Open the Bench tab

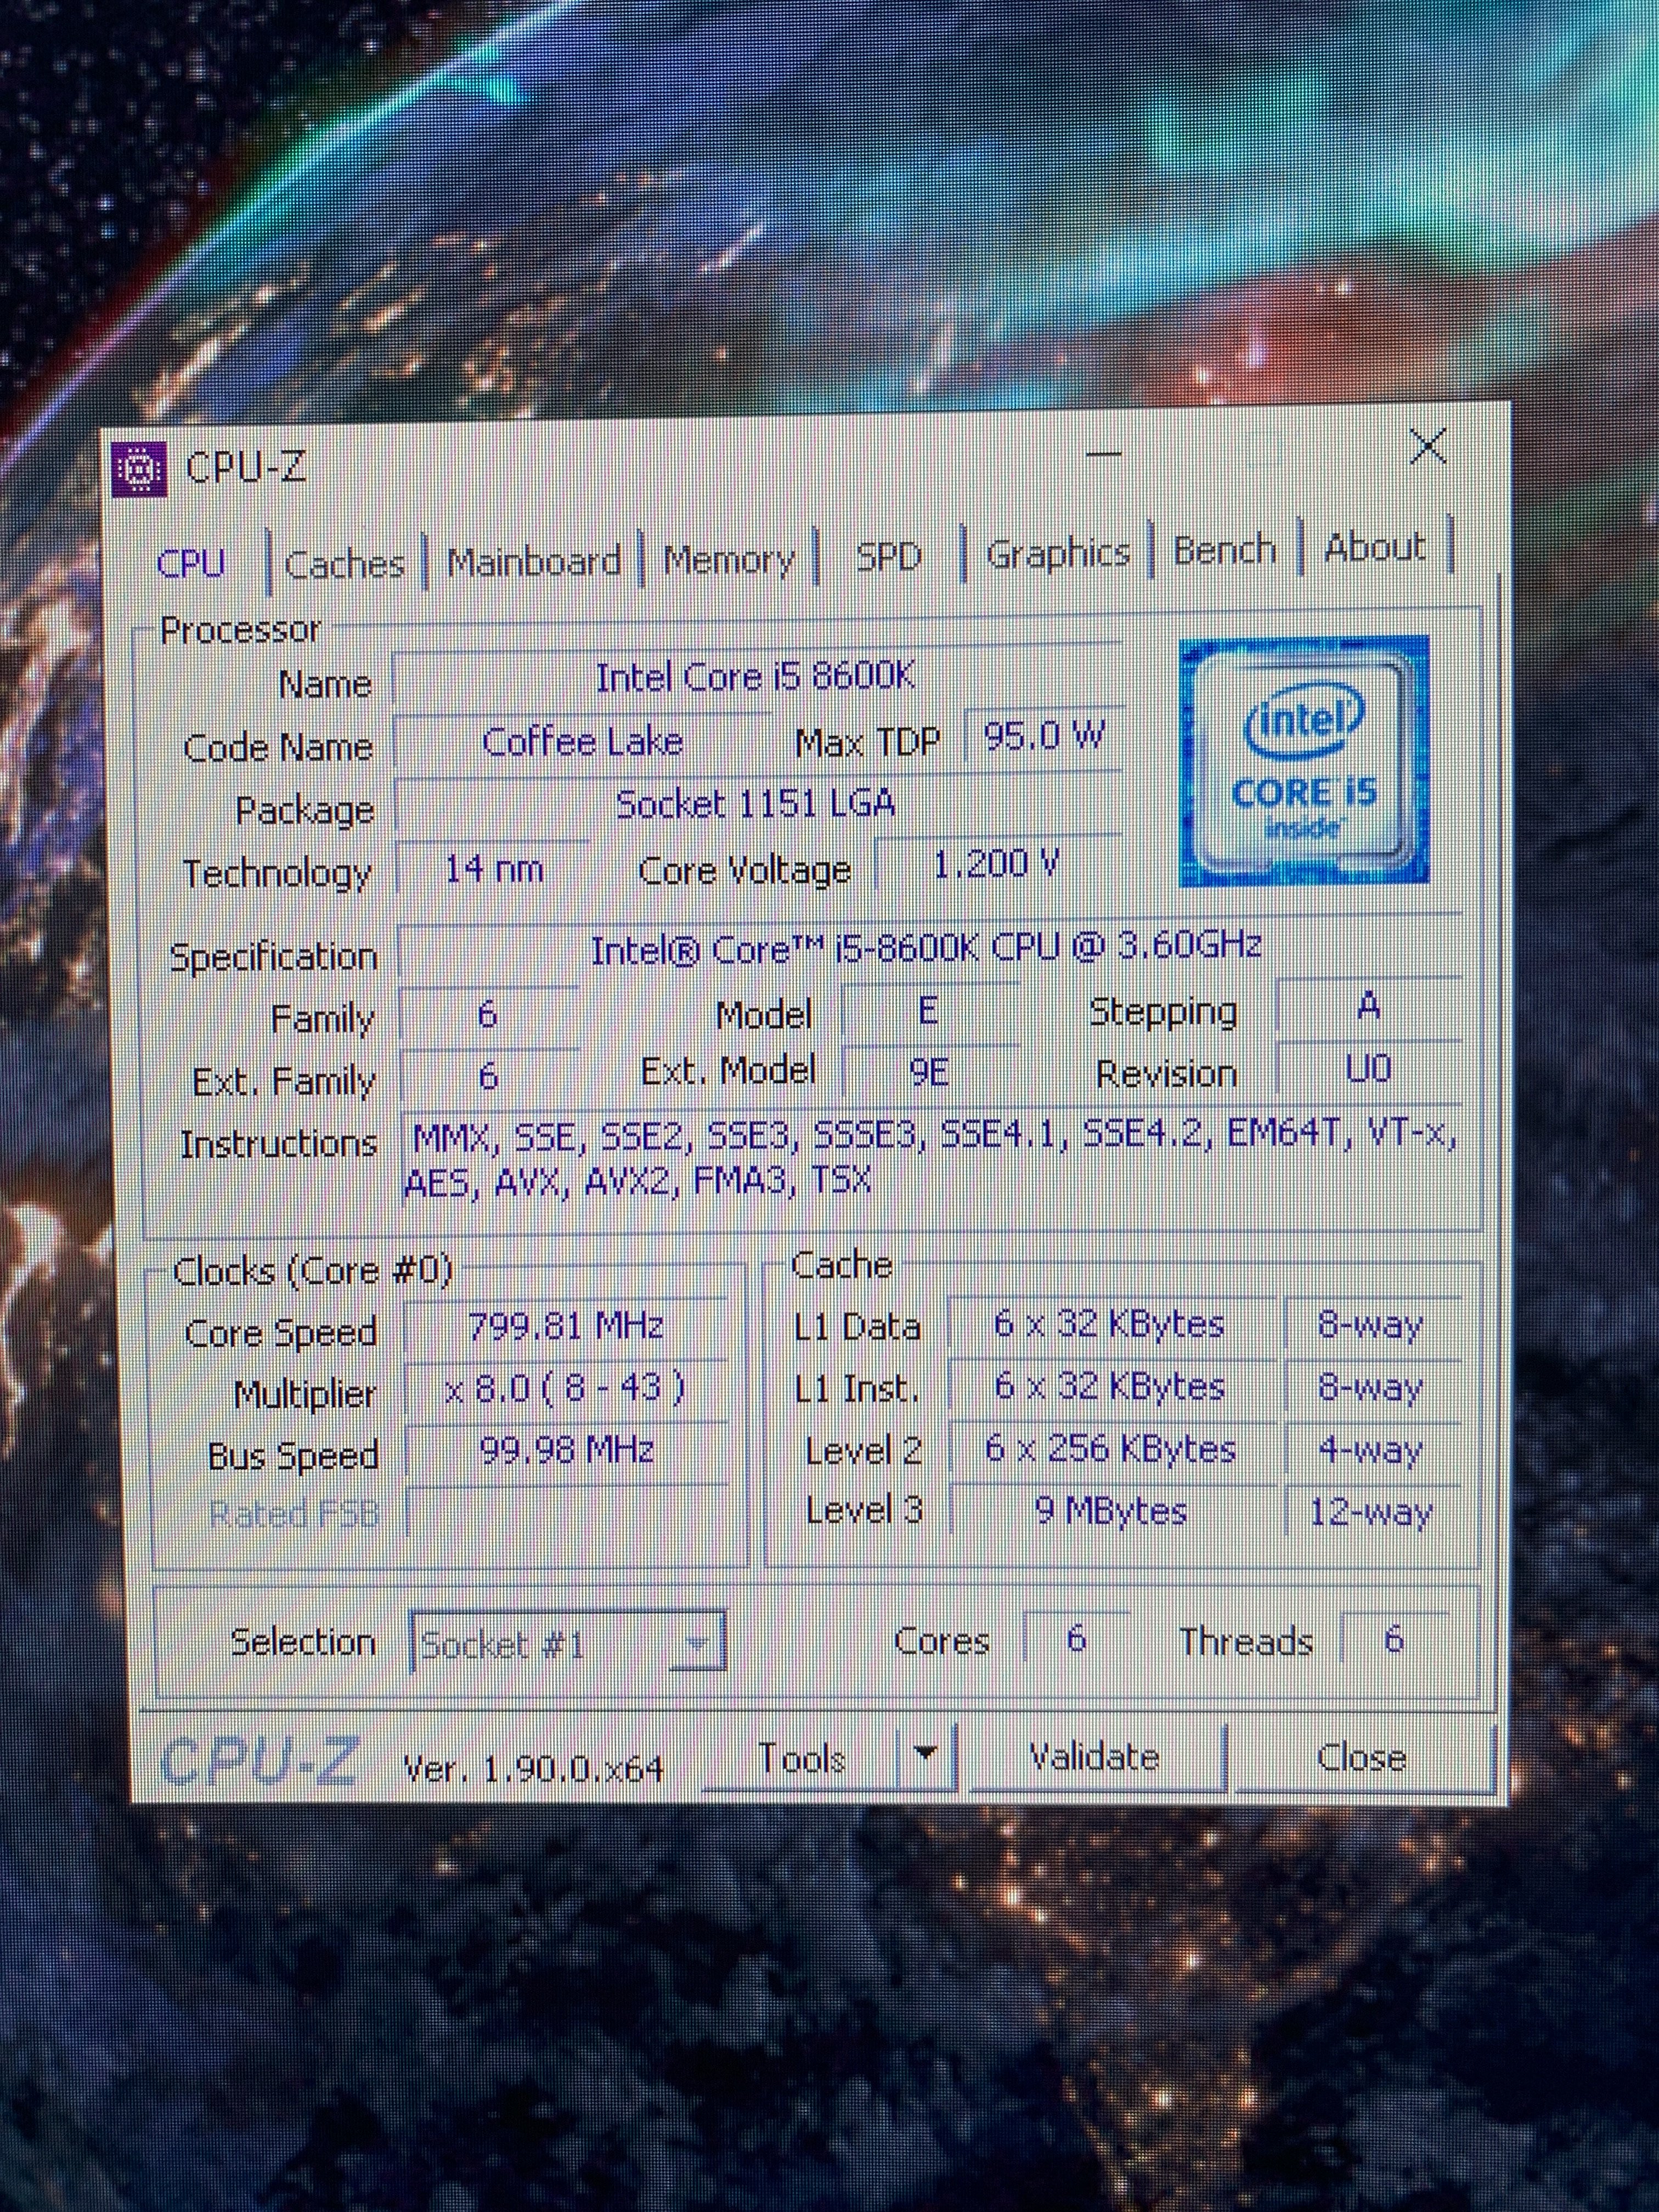pyautogui.click(x=1224, y=550)
